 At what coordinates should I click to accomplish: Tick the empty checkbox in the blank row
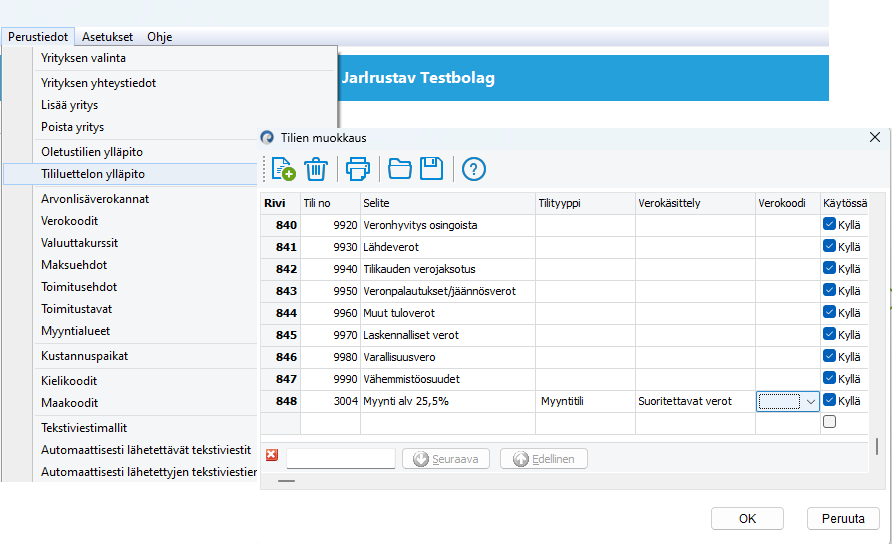point(829,422)
